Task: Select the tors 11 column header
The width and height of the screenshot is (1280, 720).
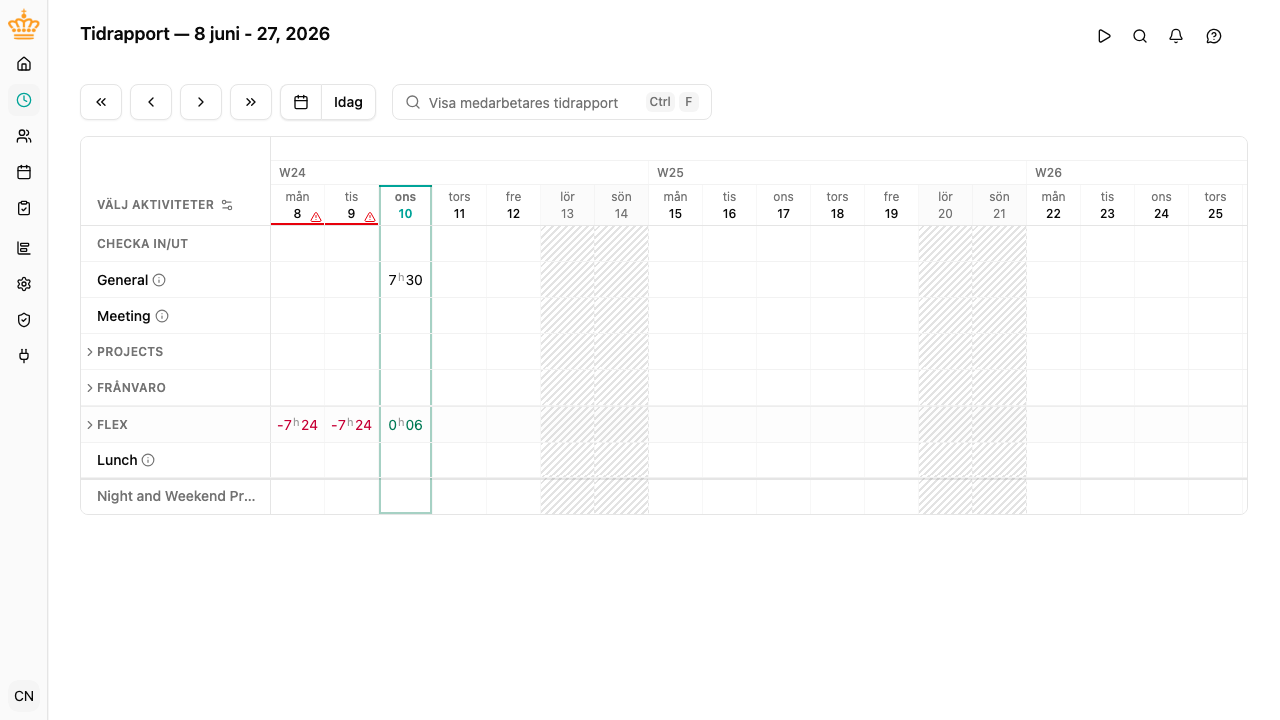Action: [x=459, y=205]
